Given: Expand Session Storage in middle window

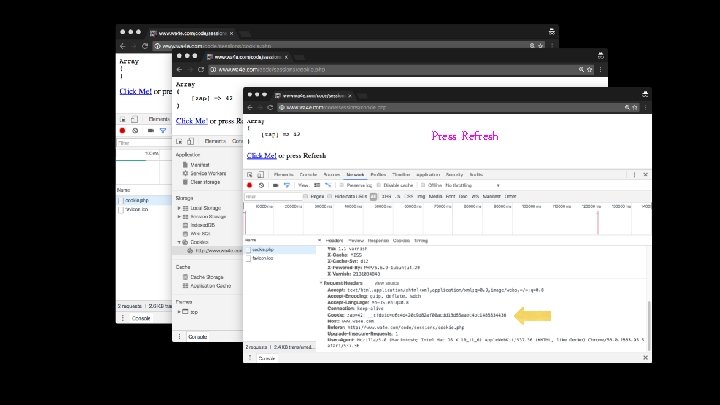Looking at the screenshot, I should pos(179,217).
